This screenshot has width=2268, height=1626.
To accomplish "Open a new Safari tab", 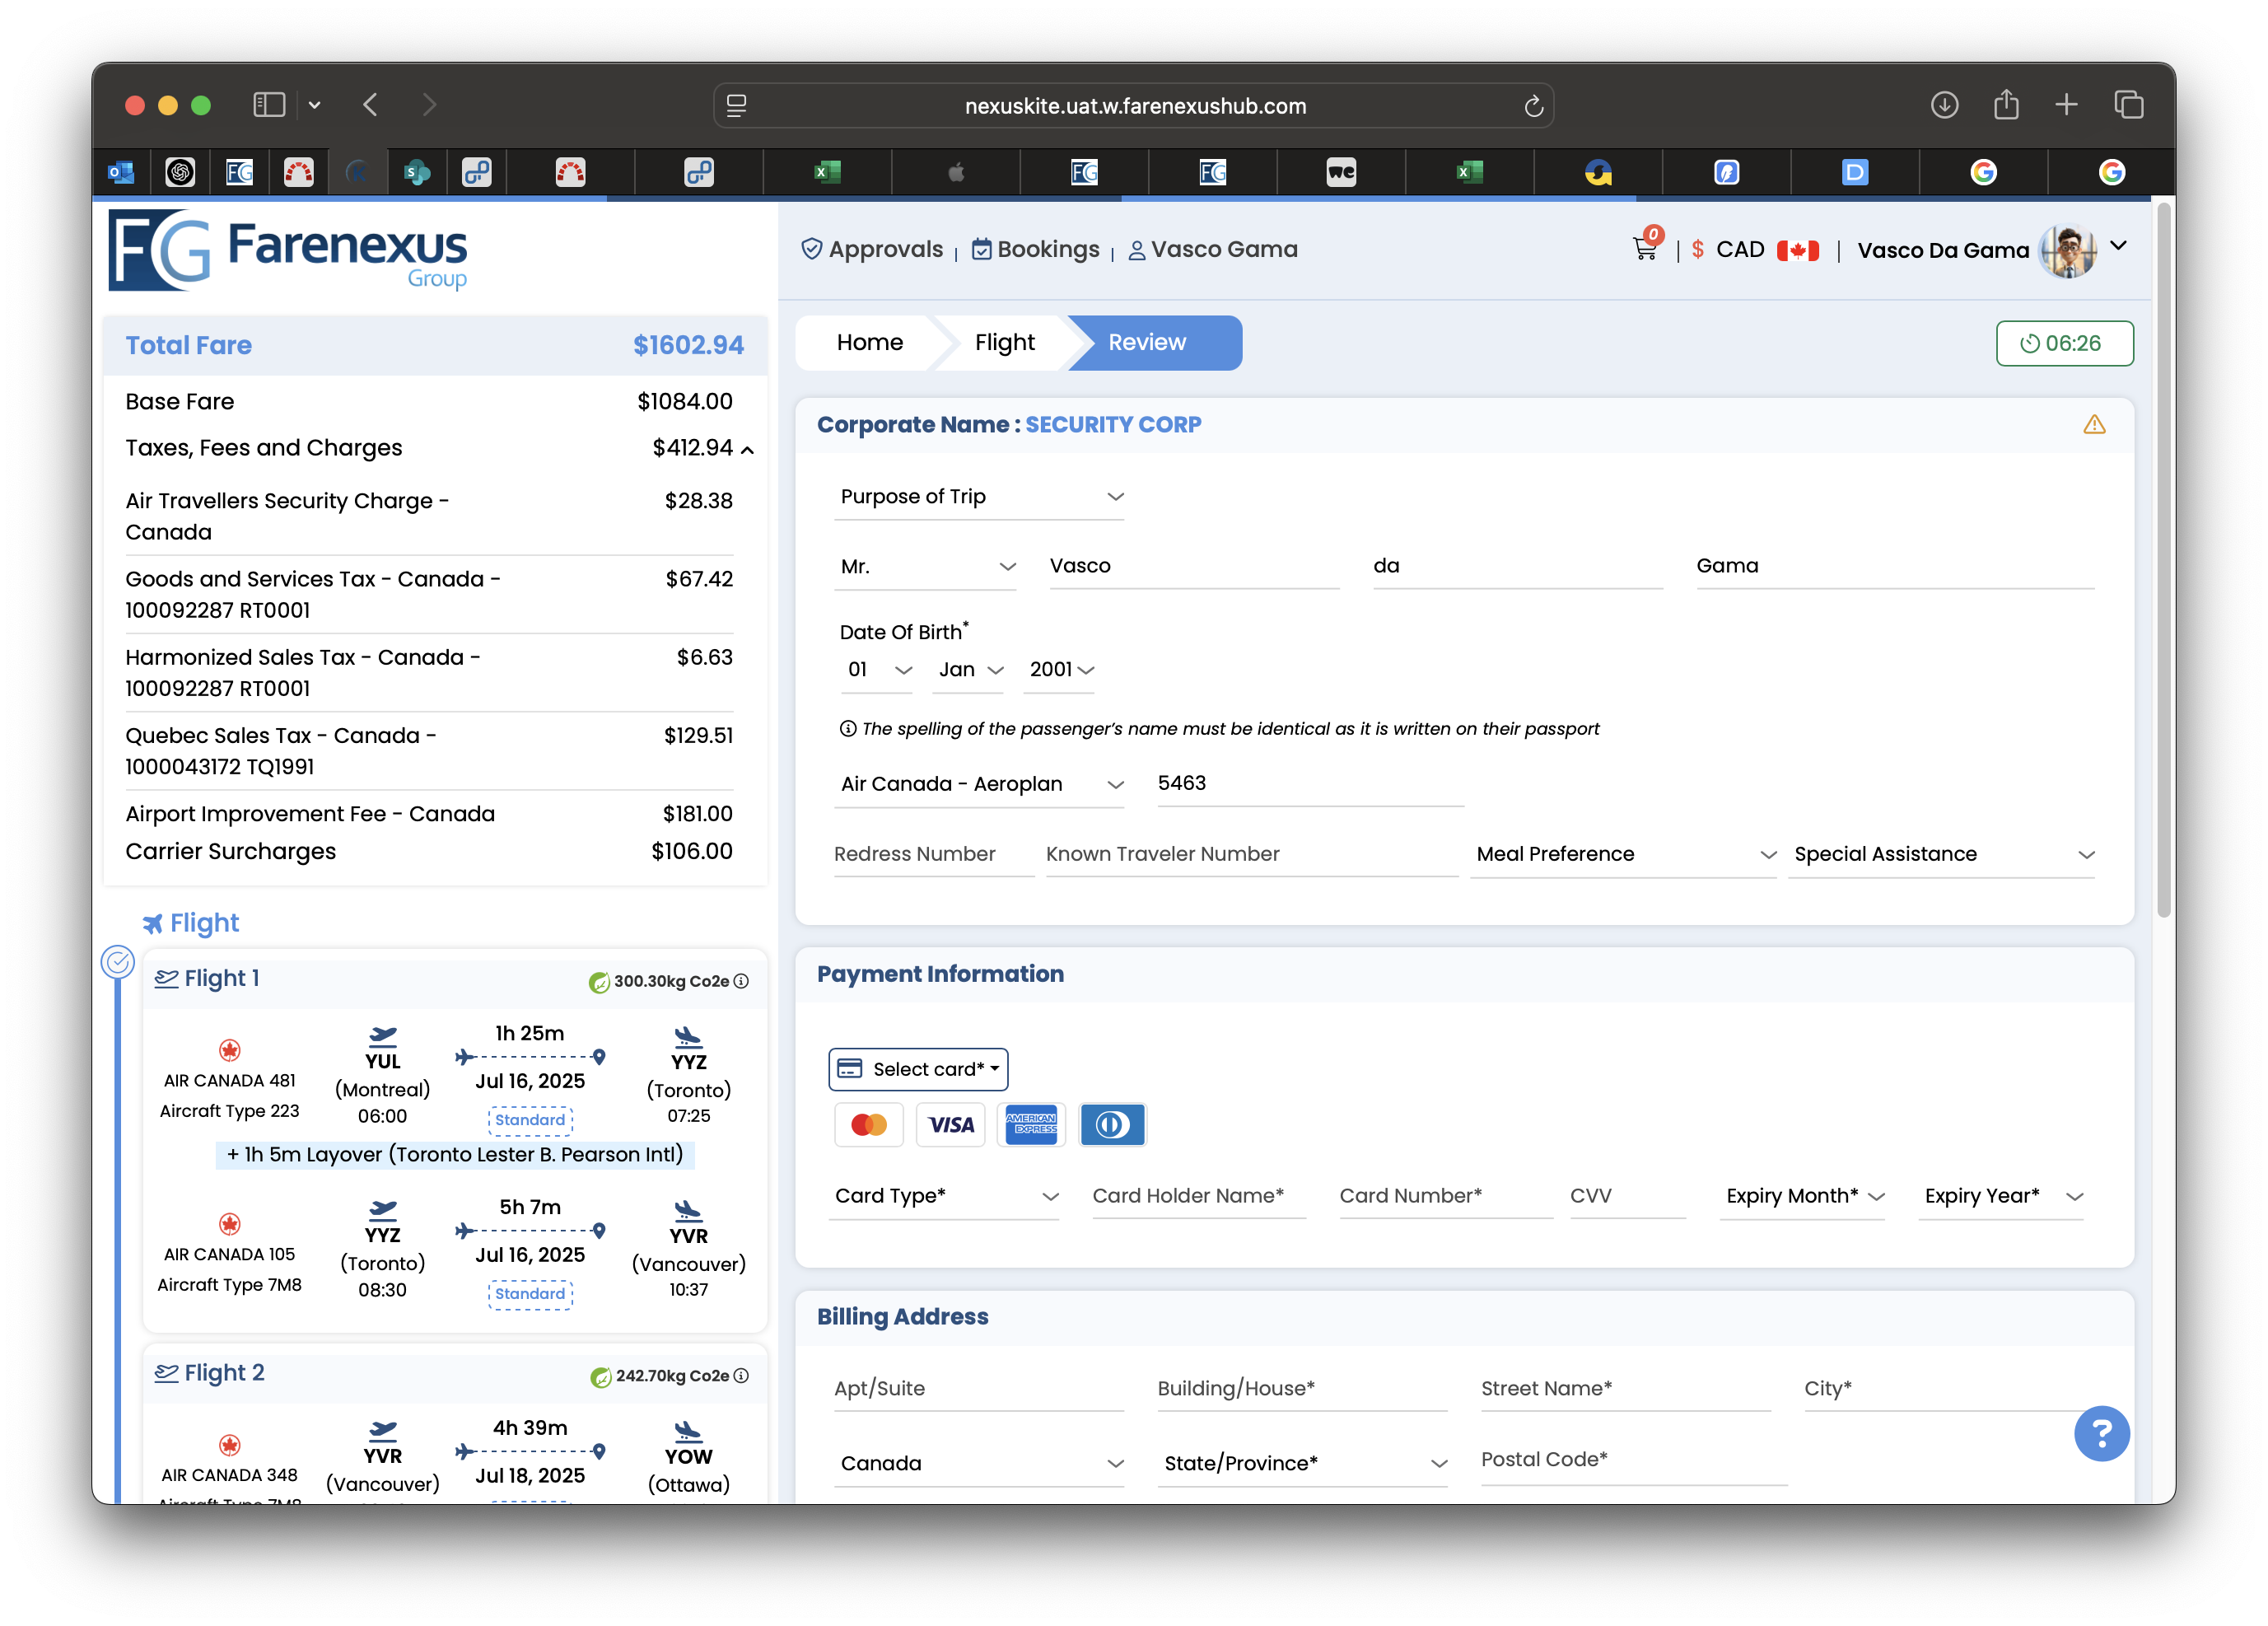I will tap(2067, 104).
